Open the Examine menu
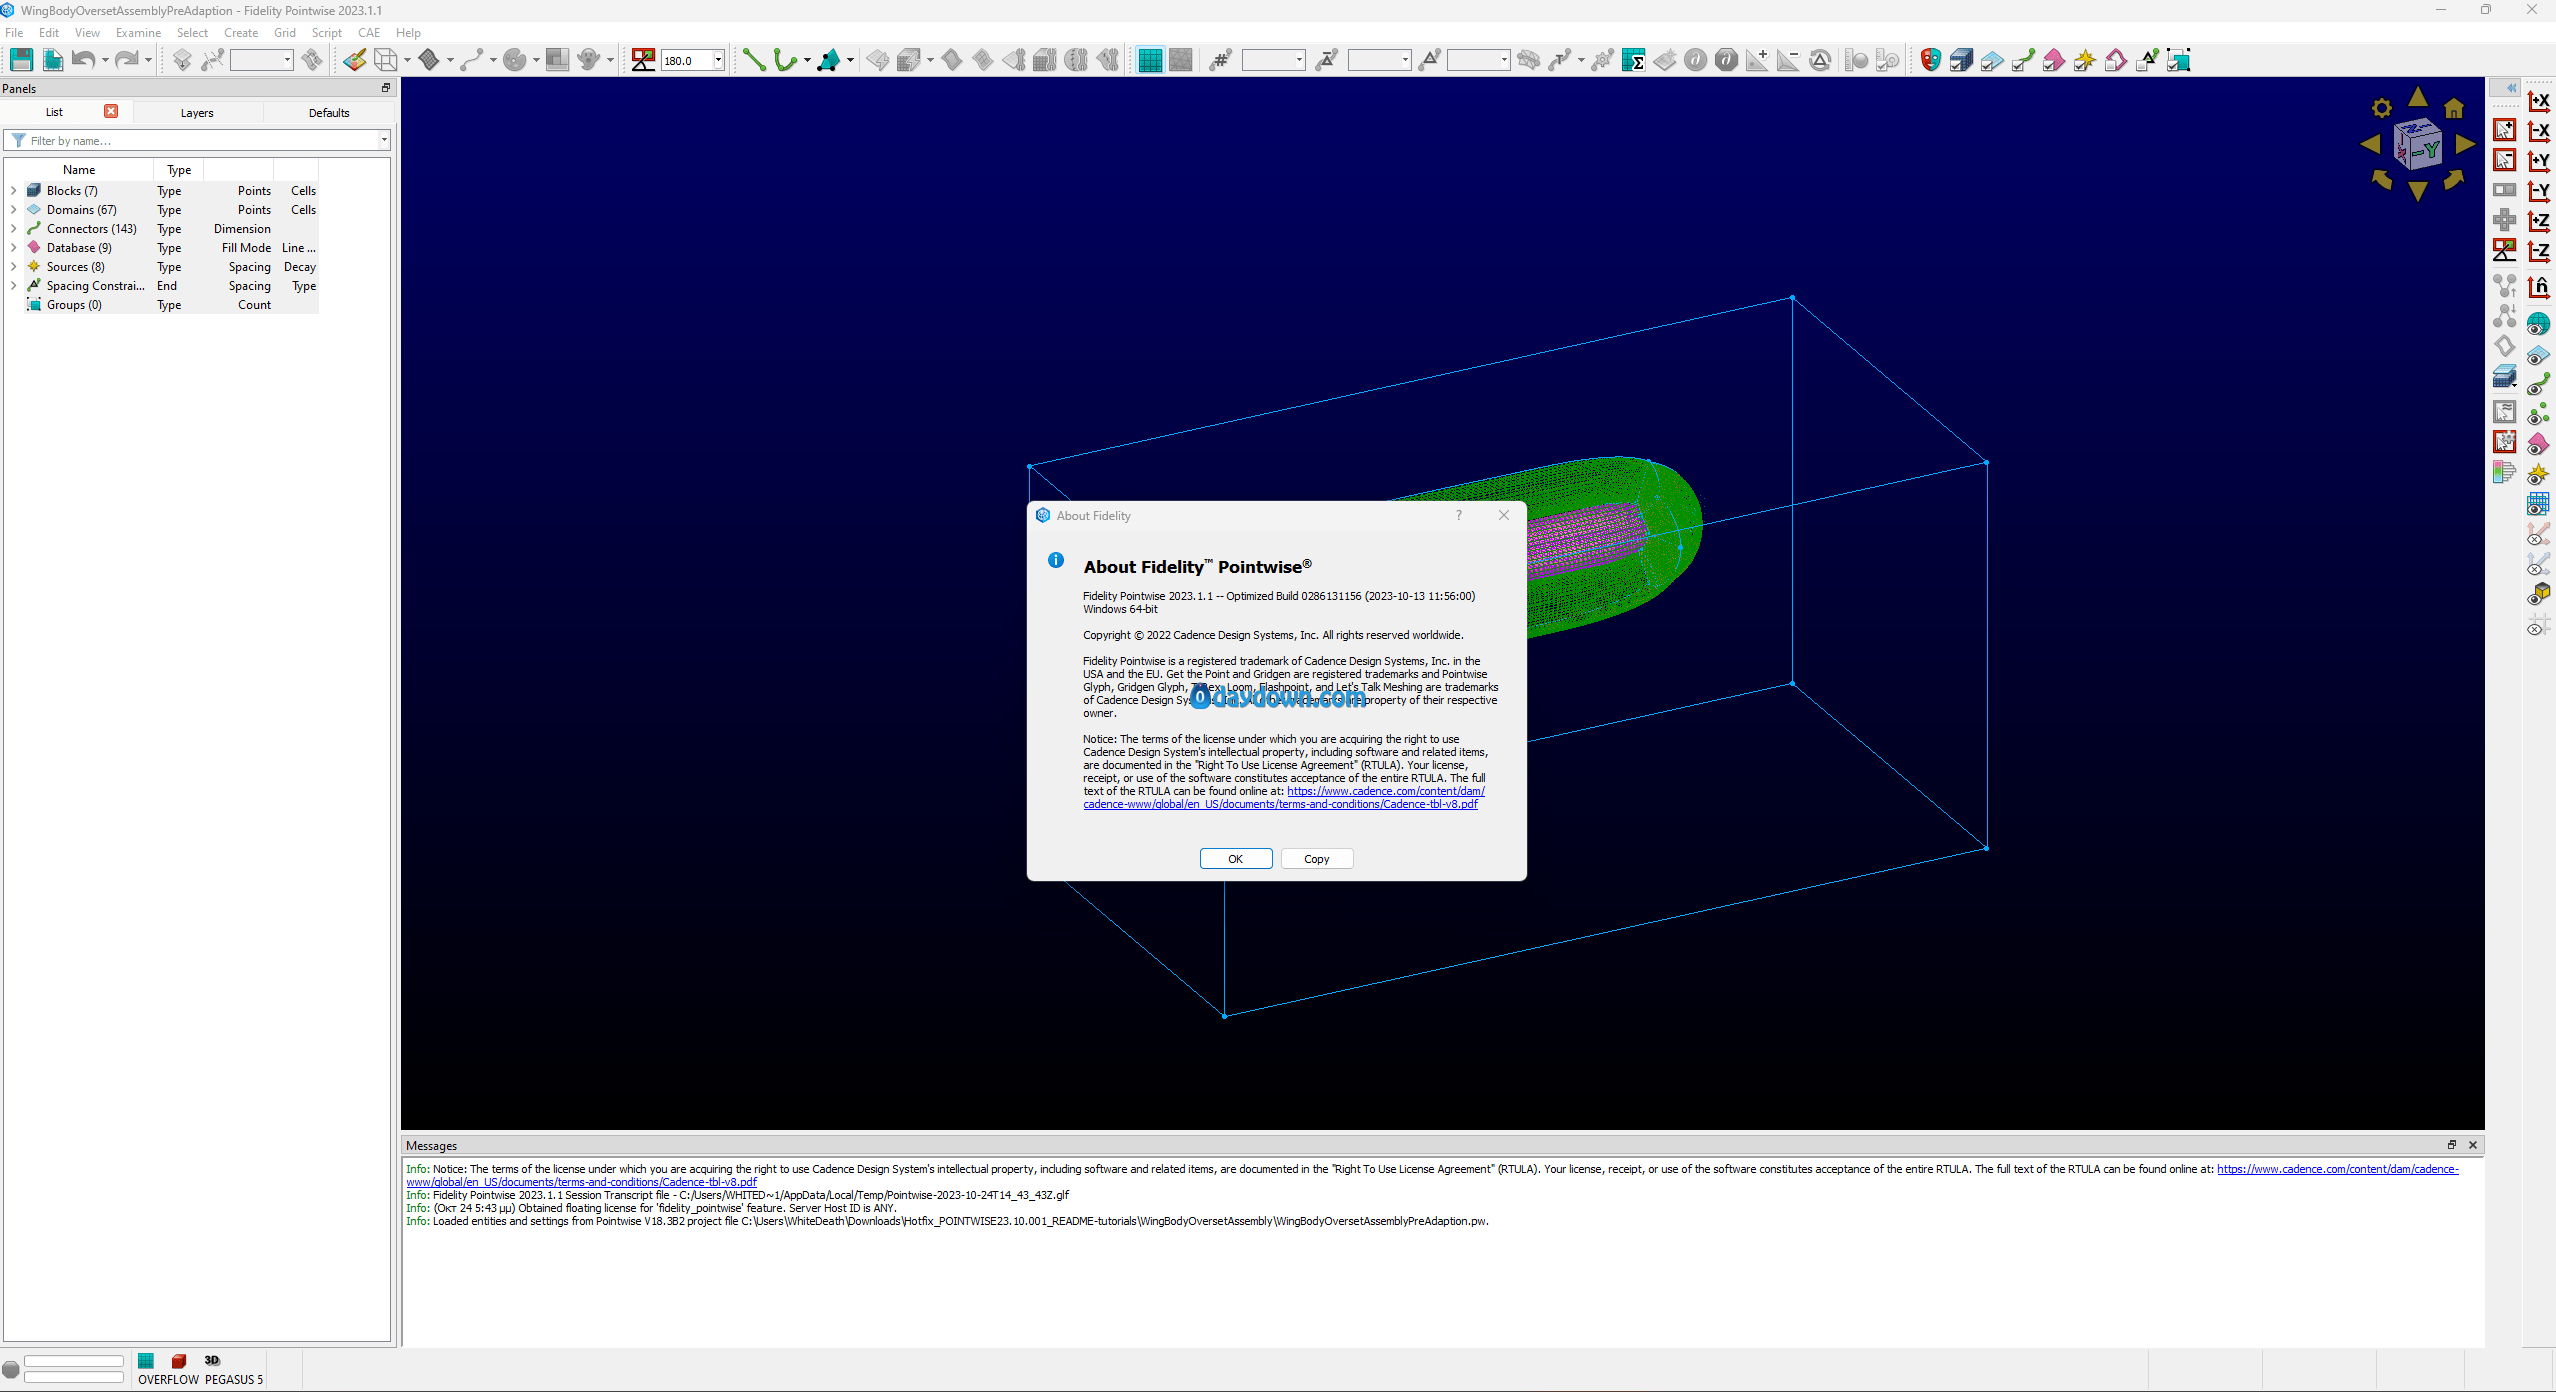Image resolution: width=2556 pixels, height=1392 pixels. [x=138, y=32]
